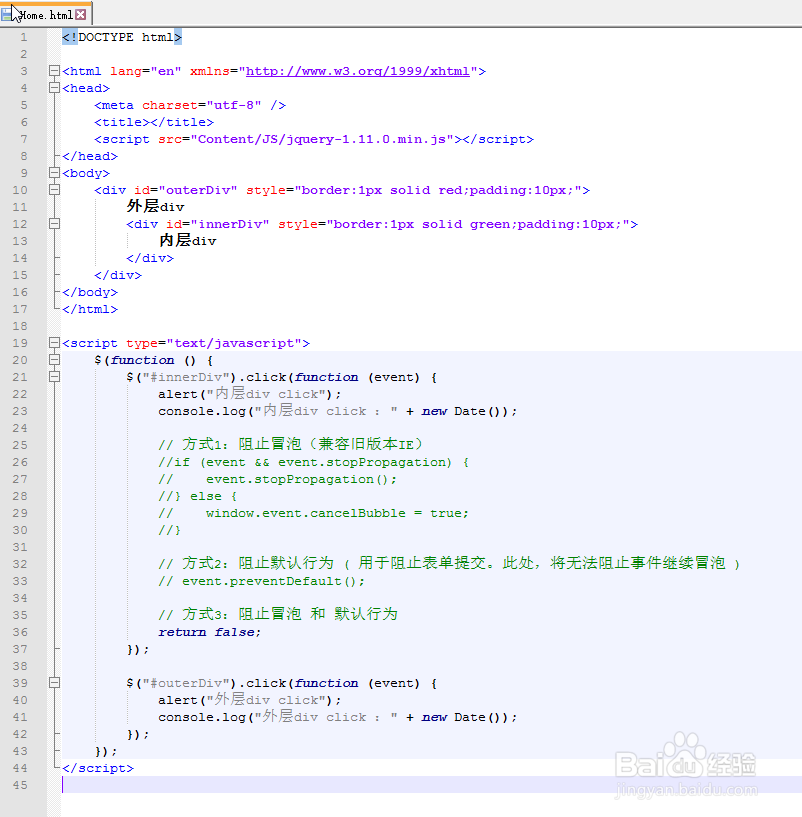Click the 内层div text on line 13
802x817 pixels.
[x=188, y=240]
